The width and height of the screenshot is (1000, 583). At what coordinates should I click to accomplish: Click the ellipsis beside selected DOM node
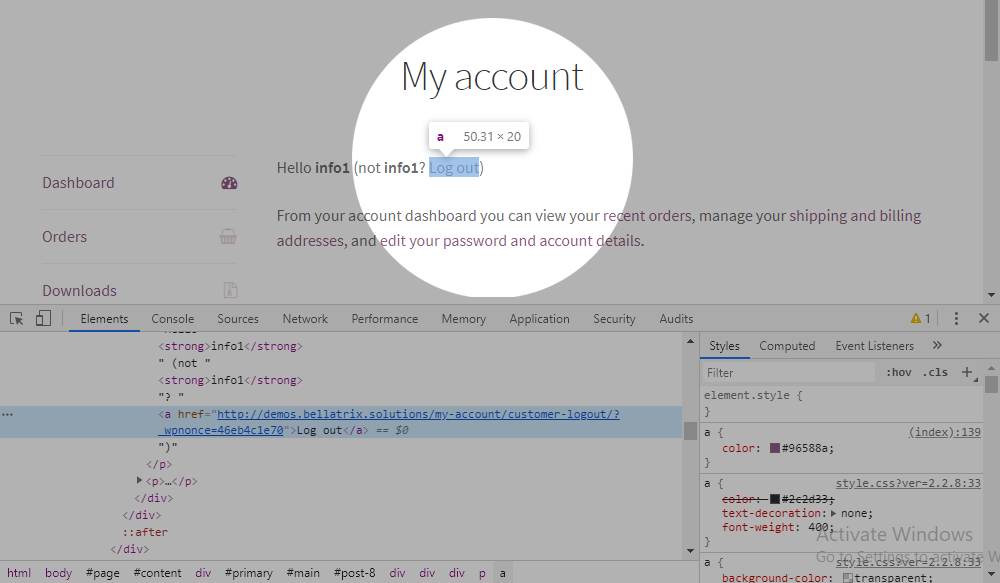(x=7, y=415)
